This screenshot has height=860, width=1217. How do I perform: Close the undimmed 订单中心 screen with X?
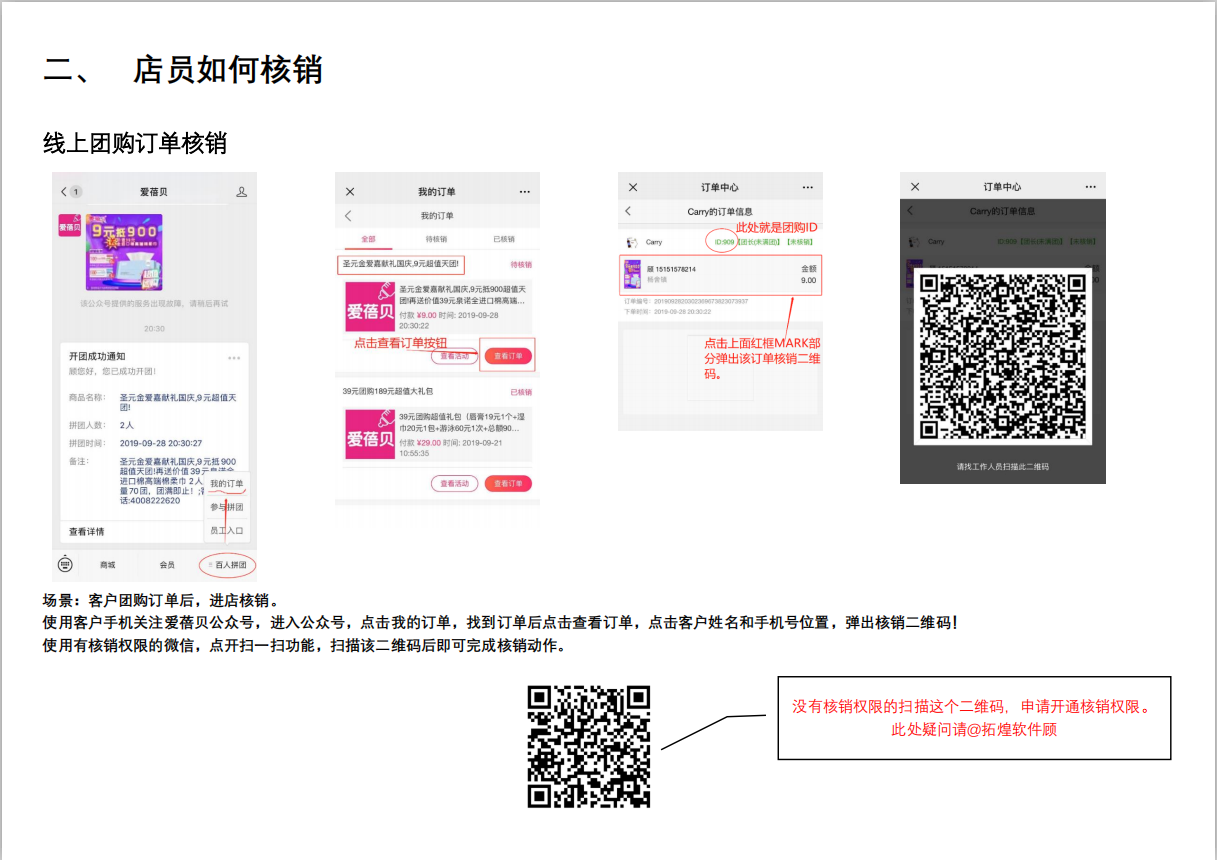click(633, 188)
